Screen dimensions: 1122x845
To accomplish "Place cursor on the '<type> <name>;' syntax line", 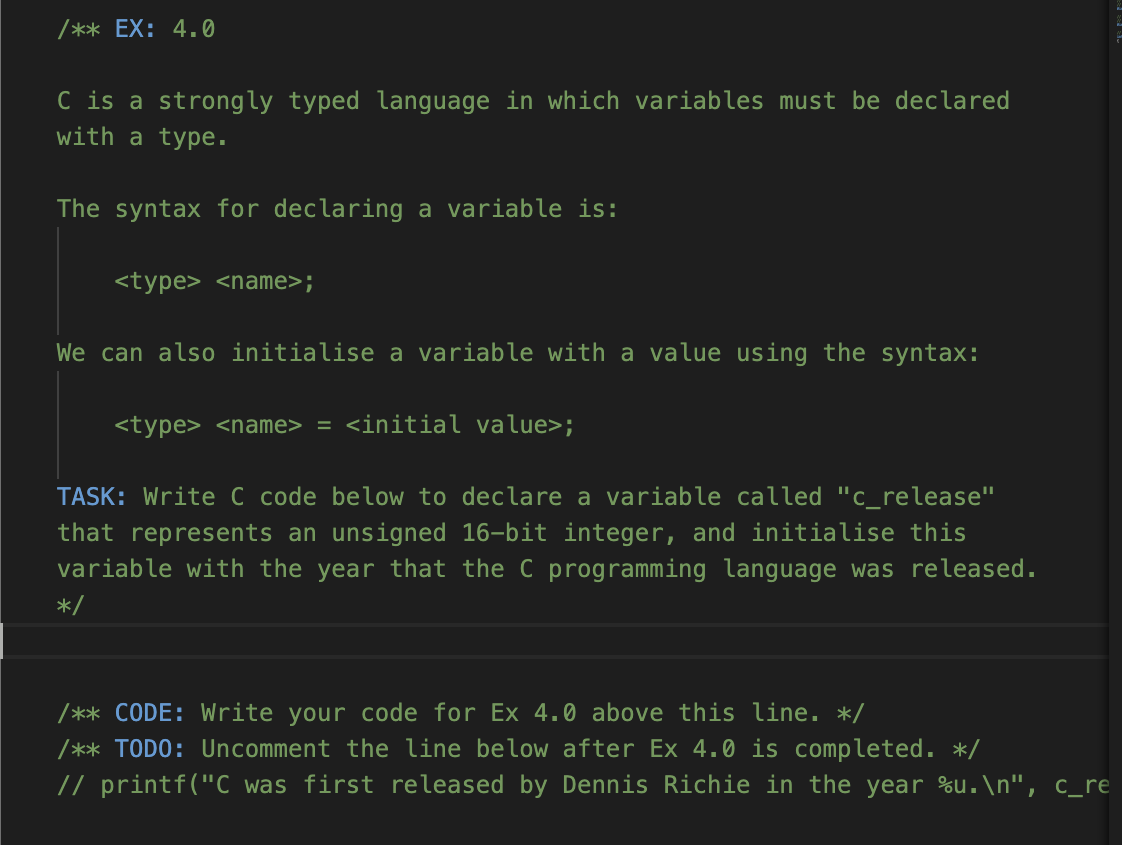I will coord(213,281).
